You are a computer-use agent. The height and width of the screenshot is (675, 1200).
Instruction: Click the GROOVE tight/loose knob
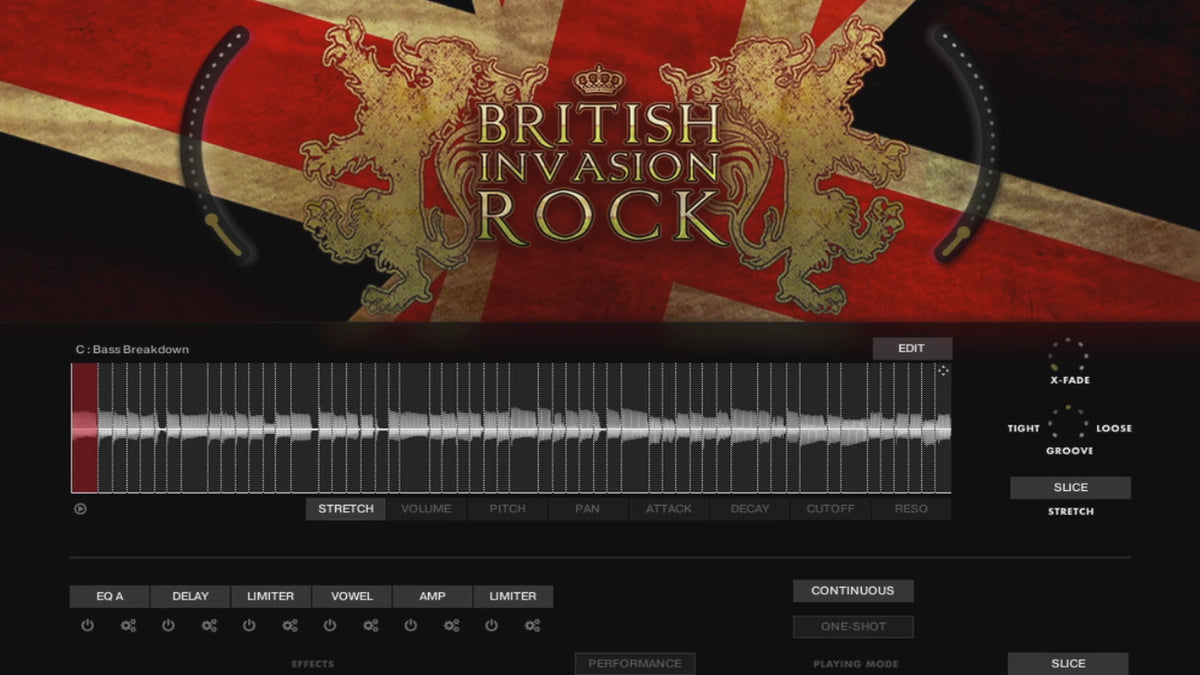point(1068,426)
